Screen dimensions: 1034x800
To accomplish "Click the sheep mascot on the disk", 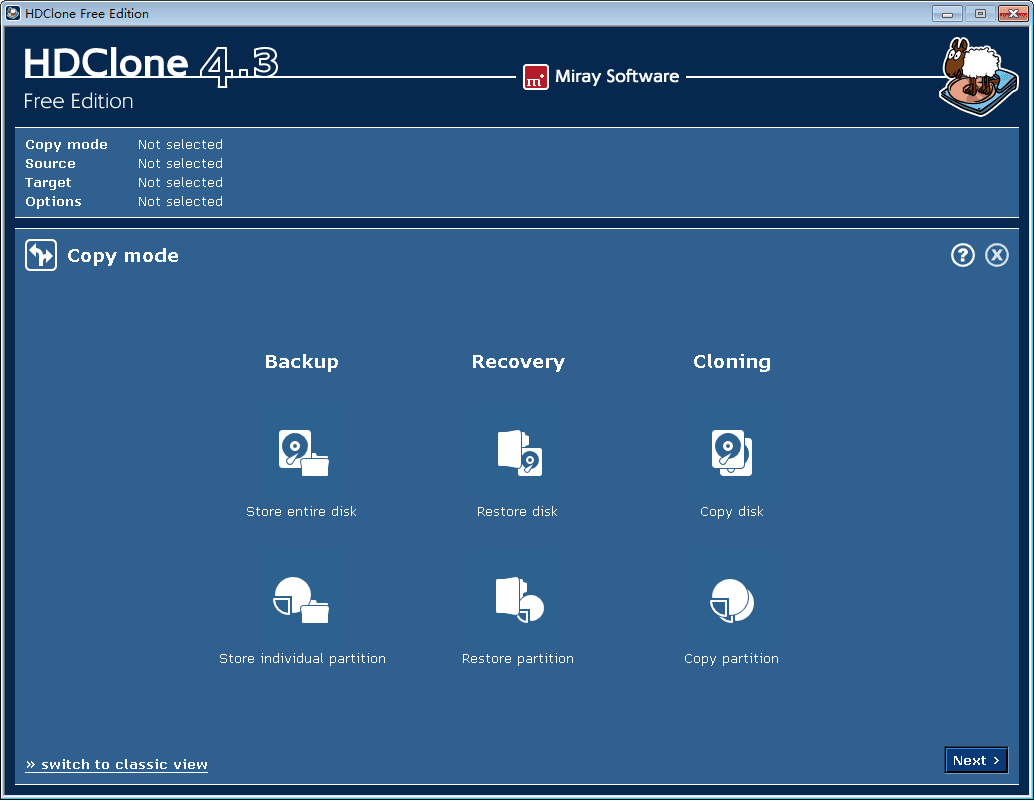I will (979, 77).
